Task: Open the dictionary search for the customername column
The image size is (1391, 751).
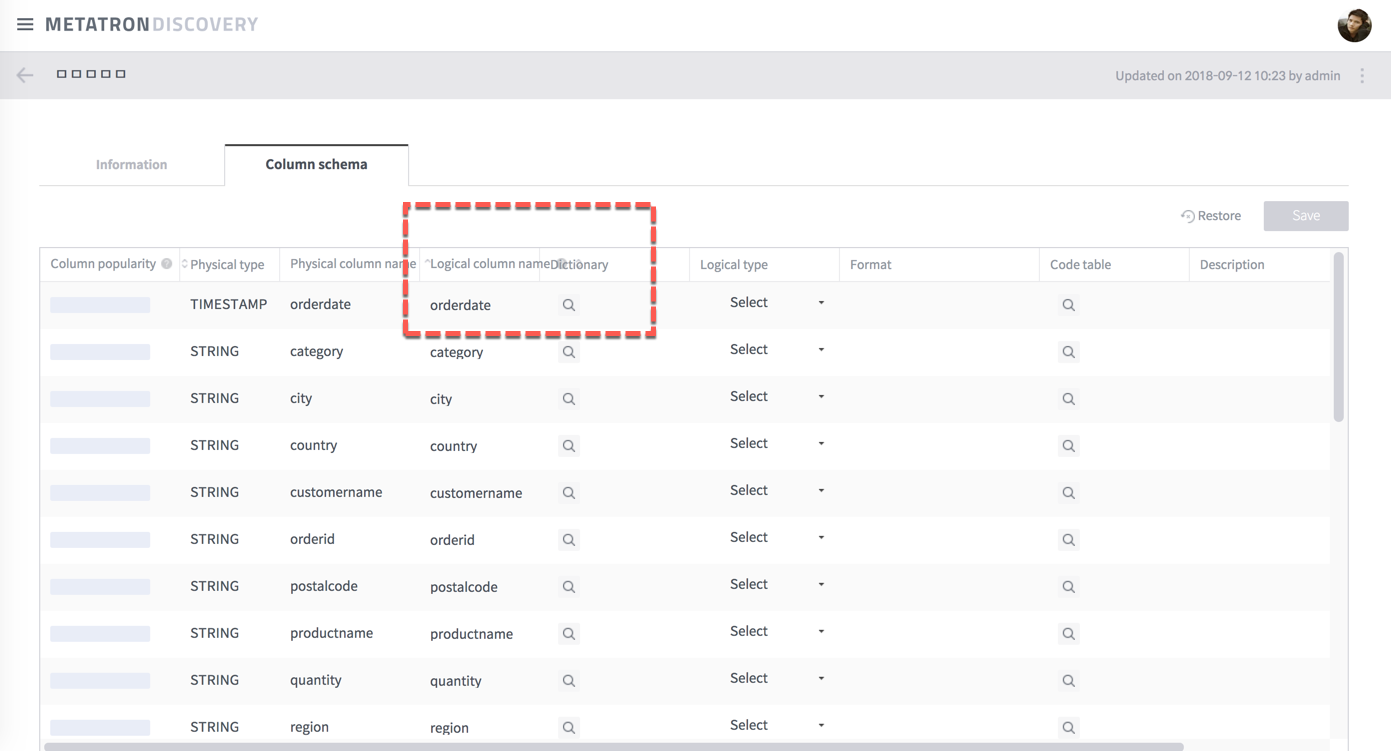Action: click(568, 492)
